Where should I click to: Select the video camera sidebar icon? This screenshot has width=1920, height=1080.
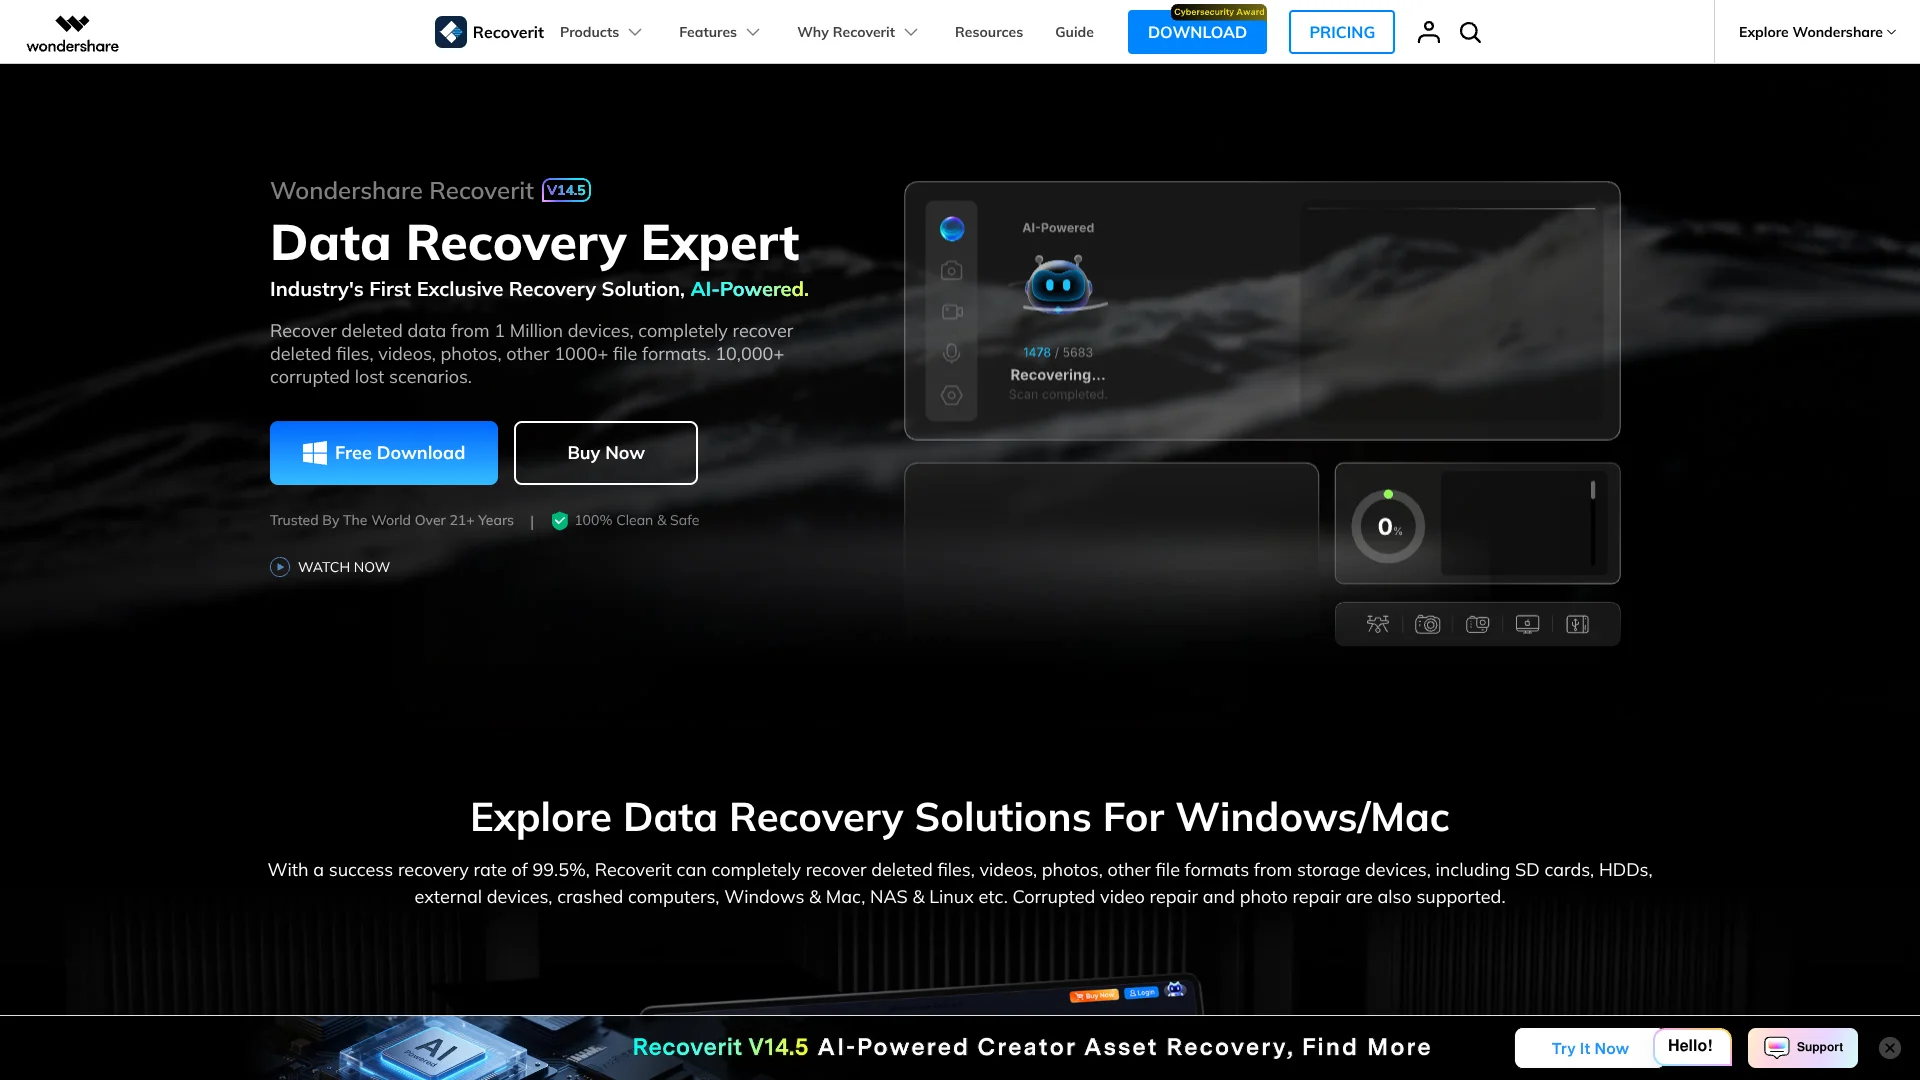click(952, 312)
